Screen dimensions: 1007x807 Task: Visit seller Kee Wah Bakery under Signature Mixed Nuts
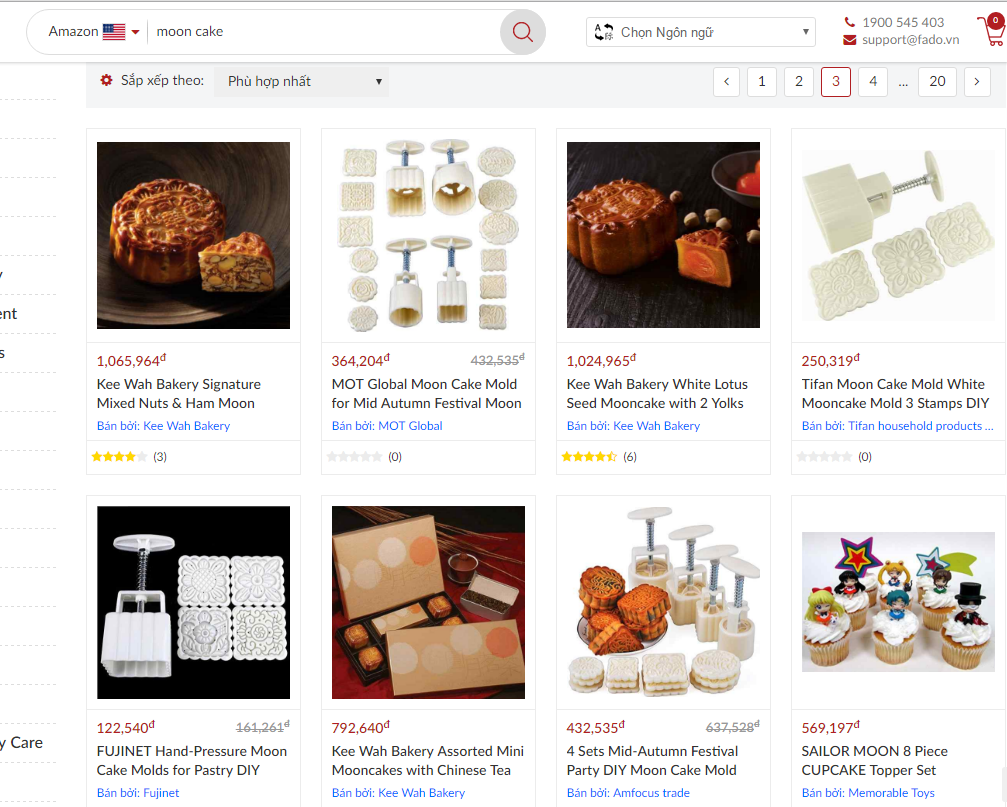pos(163,426)
